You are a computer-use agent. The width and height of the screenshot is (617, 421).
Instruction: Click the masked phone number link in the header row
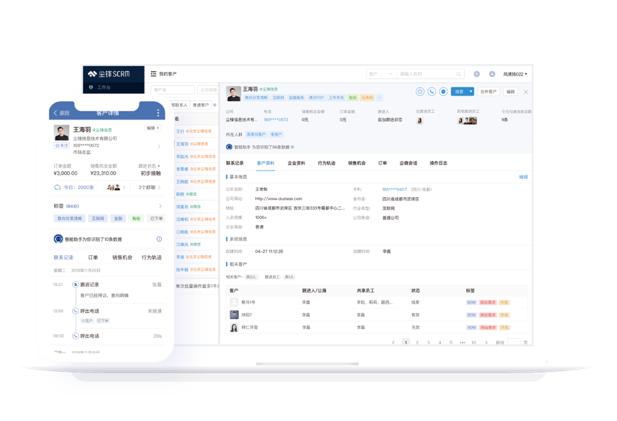(x=276, y=120)
